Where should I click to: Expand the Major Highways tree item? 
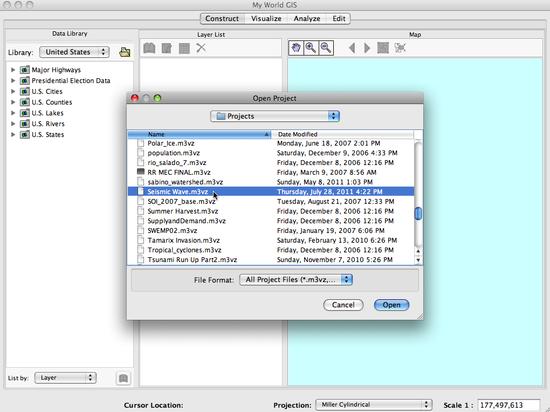click(x=13, y=70)
